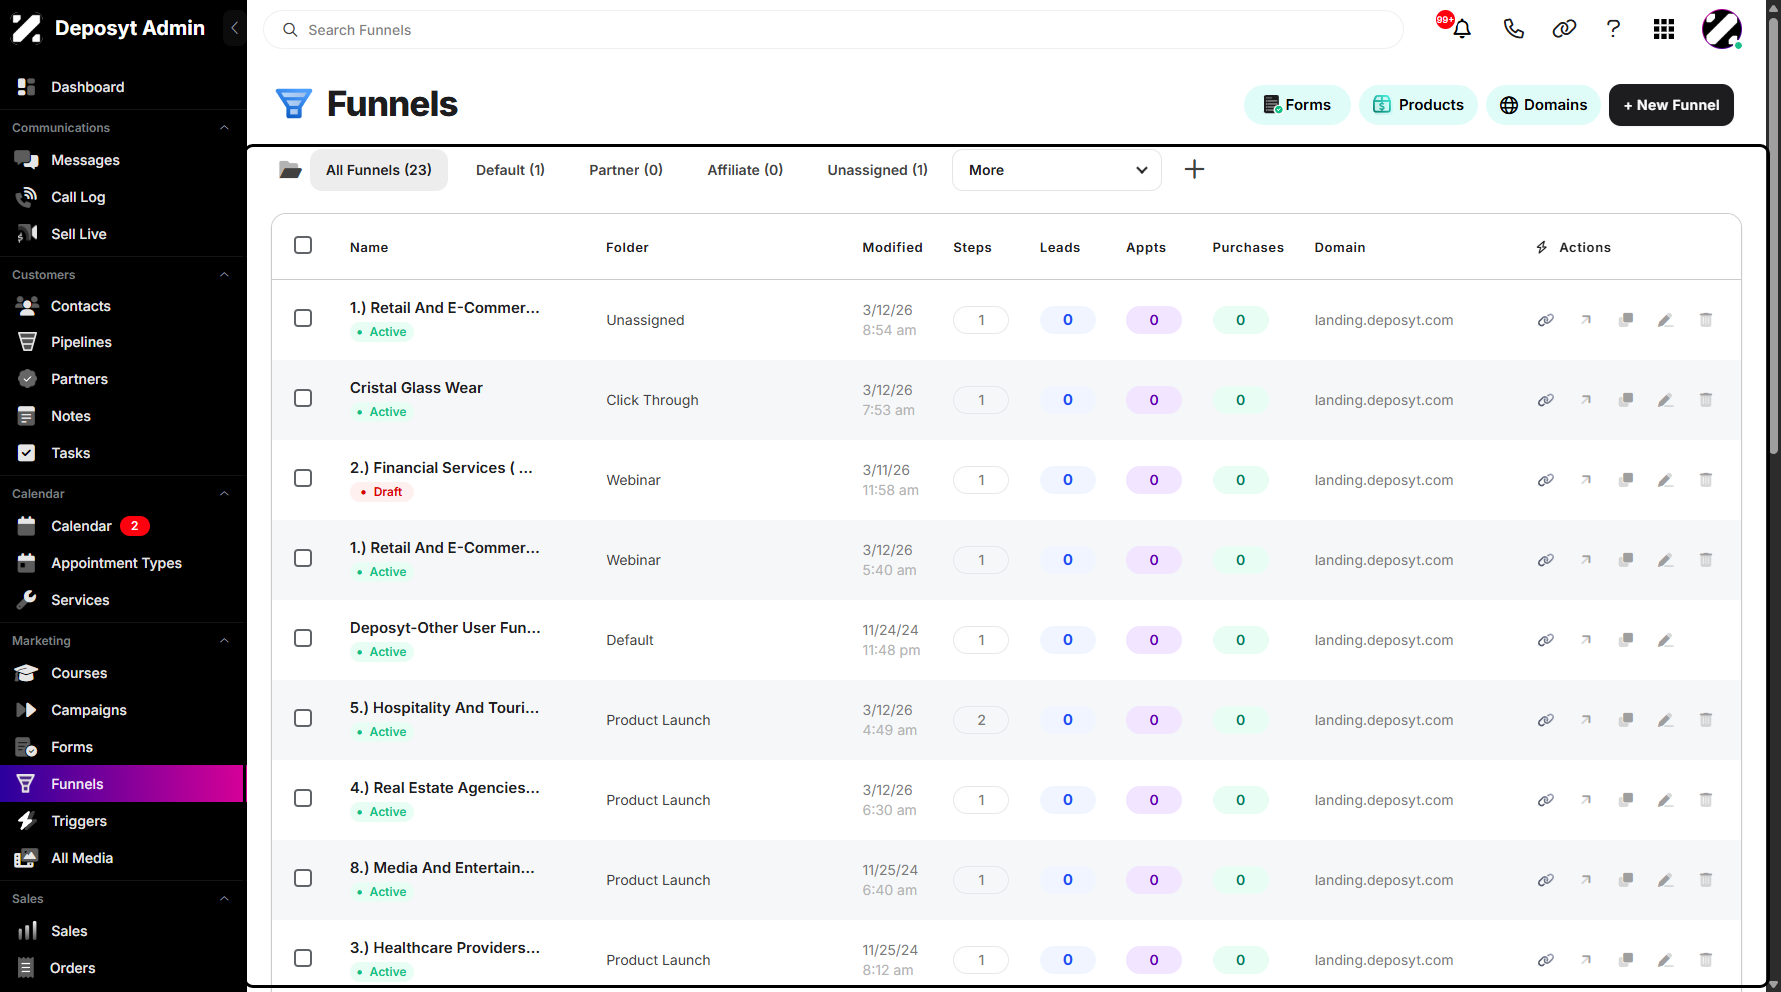Open the Forms button in header
Screen dimensions: 1781x992
click(1297, 105)
